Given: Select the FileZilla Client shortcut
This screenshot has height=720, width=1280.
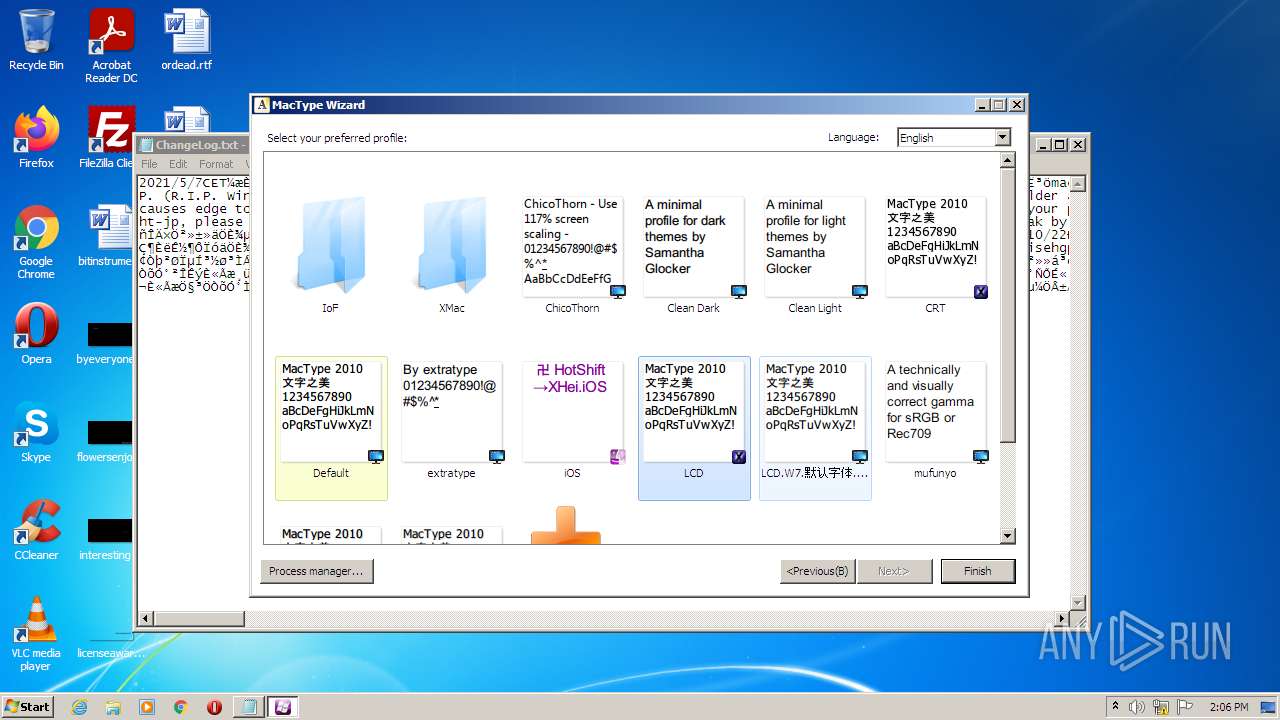Looking at the screenshot, I should point(108,137).
